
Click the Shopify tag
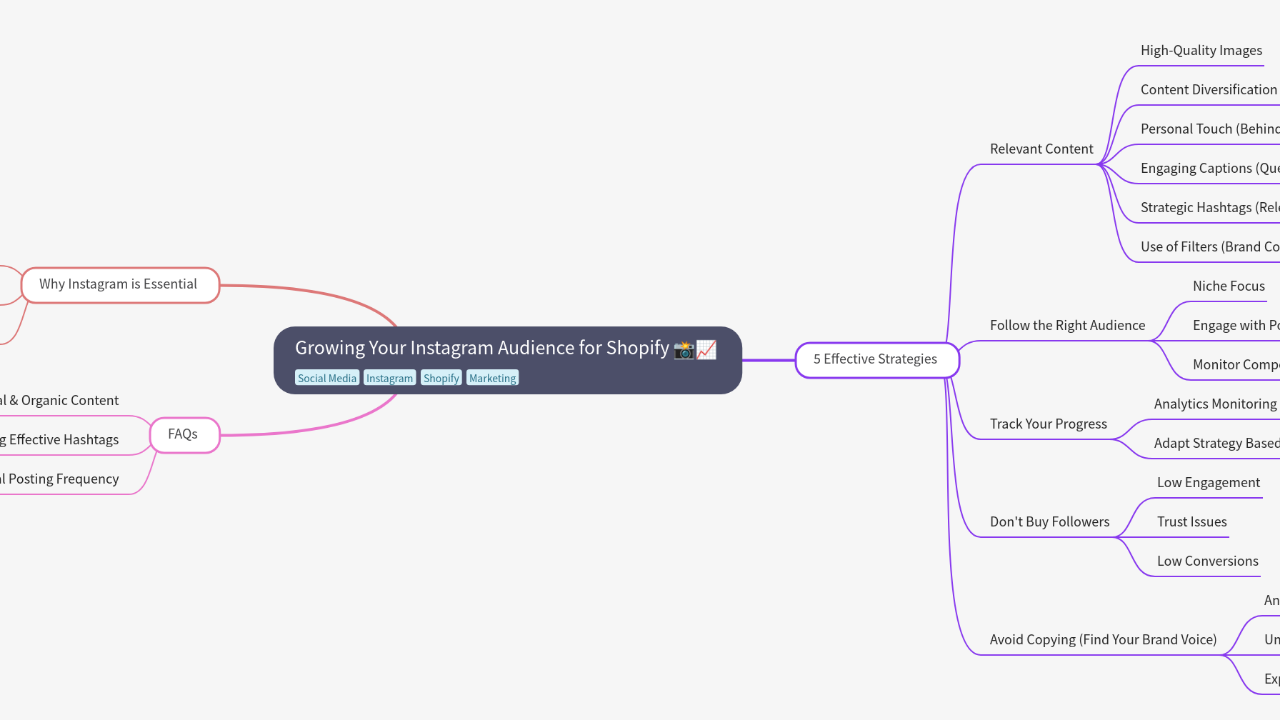tap(441, 378)
